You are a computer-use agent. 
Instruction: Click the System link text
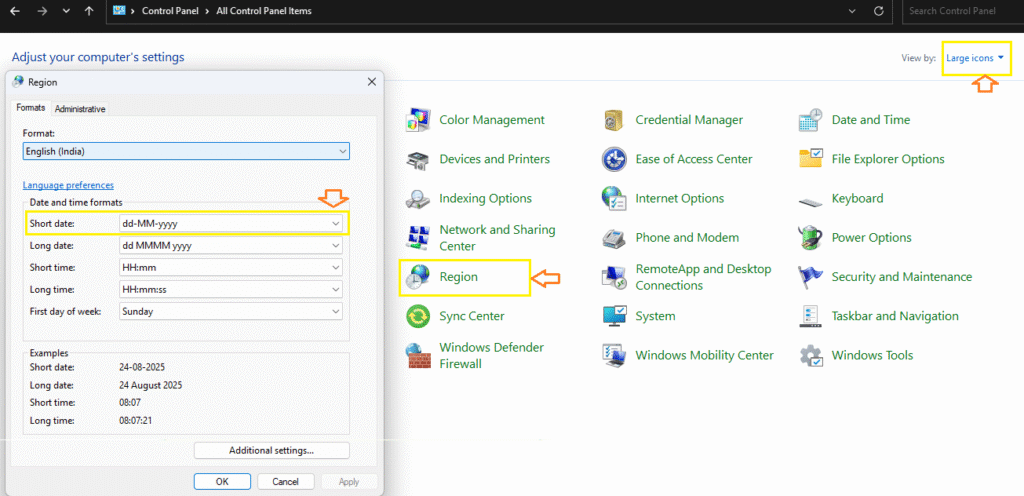tap(655, 316)
